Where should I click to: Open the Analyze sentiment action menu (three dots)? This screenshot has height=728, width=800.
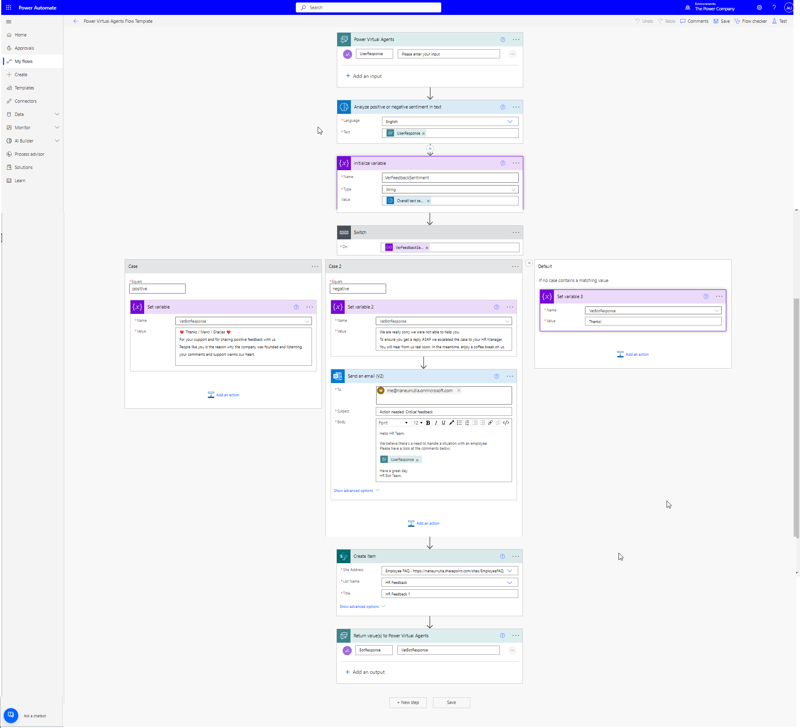[516, 107]
